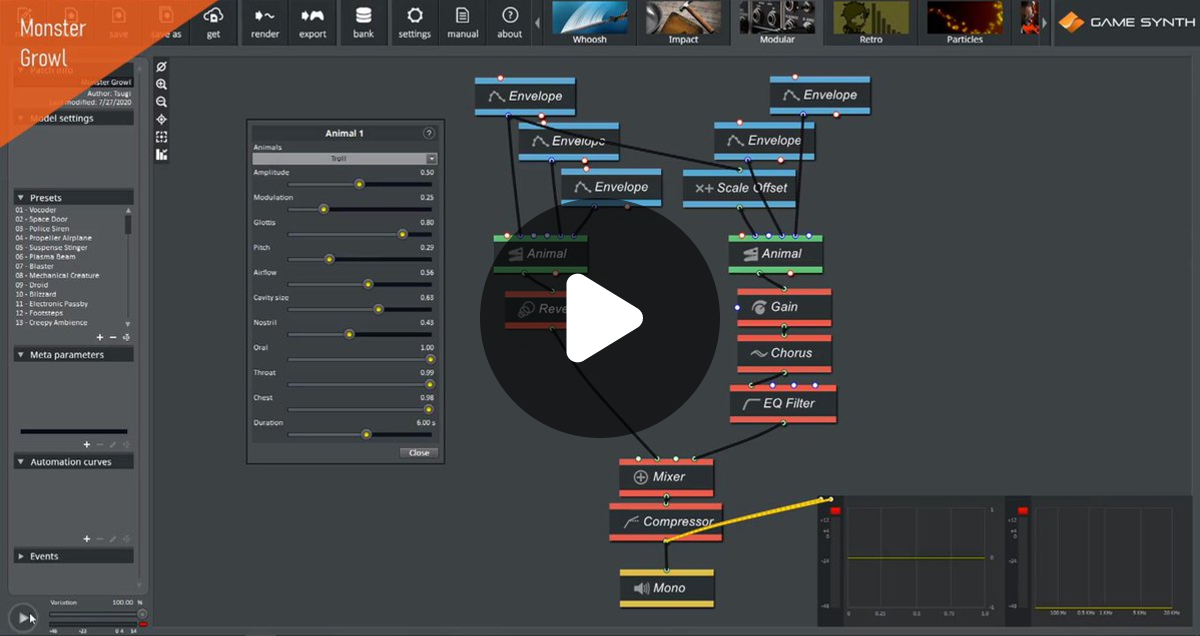
Task: Show more model tabs with right arrow
Action: click(1045, 22)
